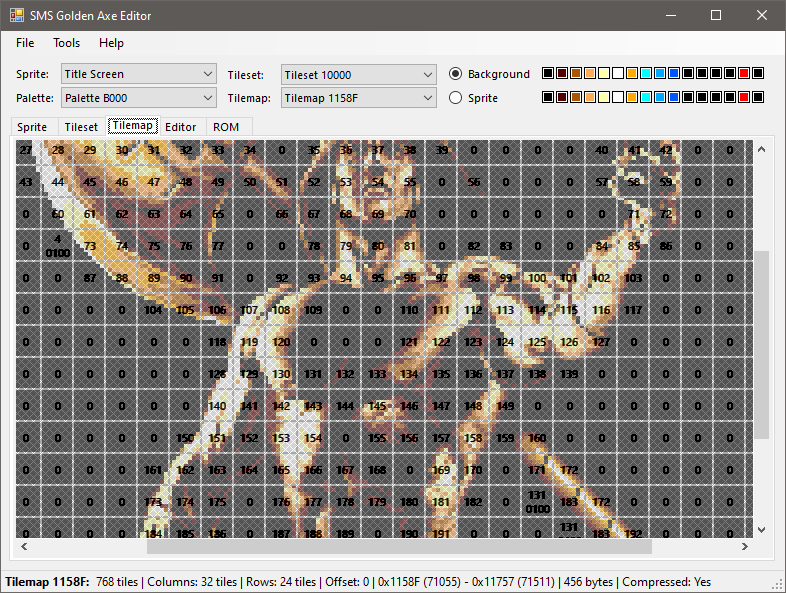Select tilemap cell numbered 107
The image size is (786, 593).
(249, 310)
